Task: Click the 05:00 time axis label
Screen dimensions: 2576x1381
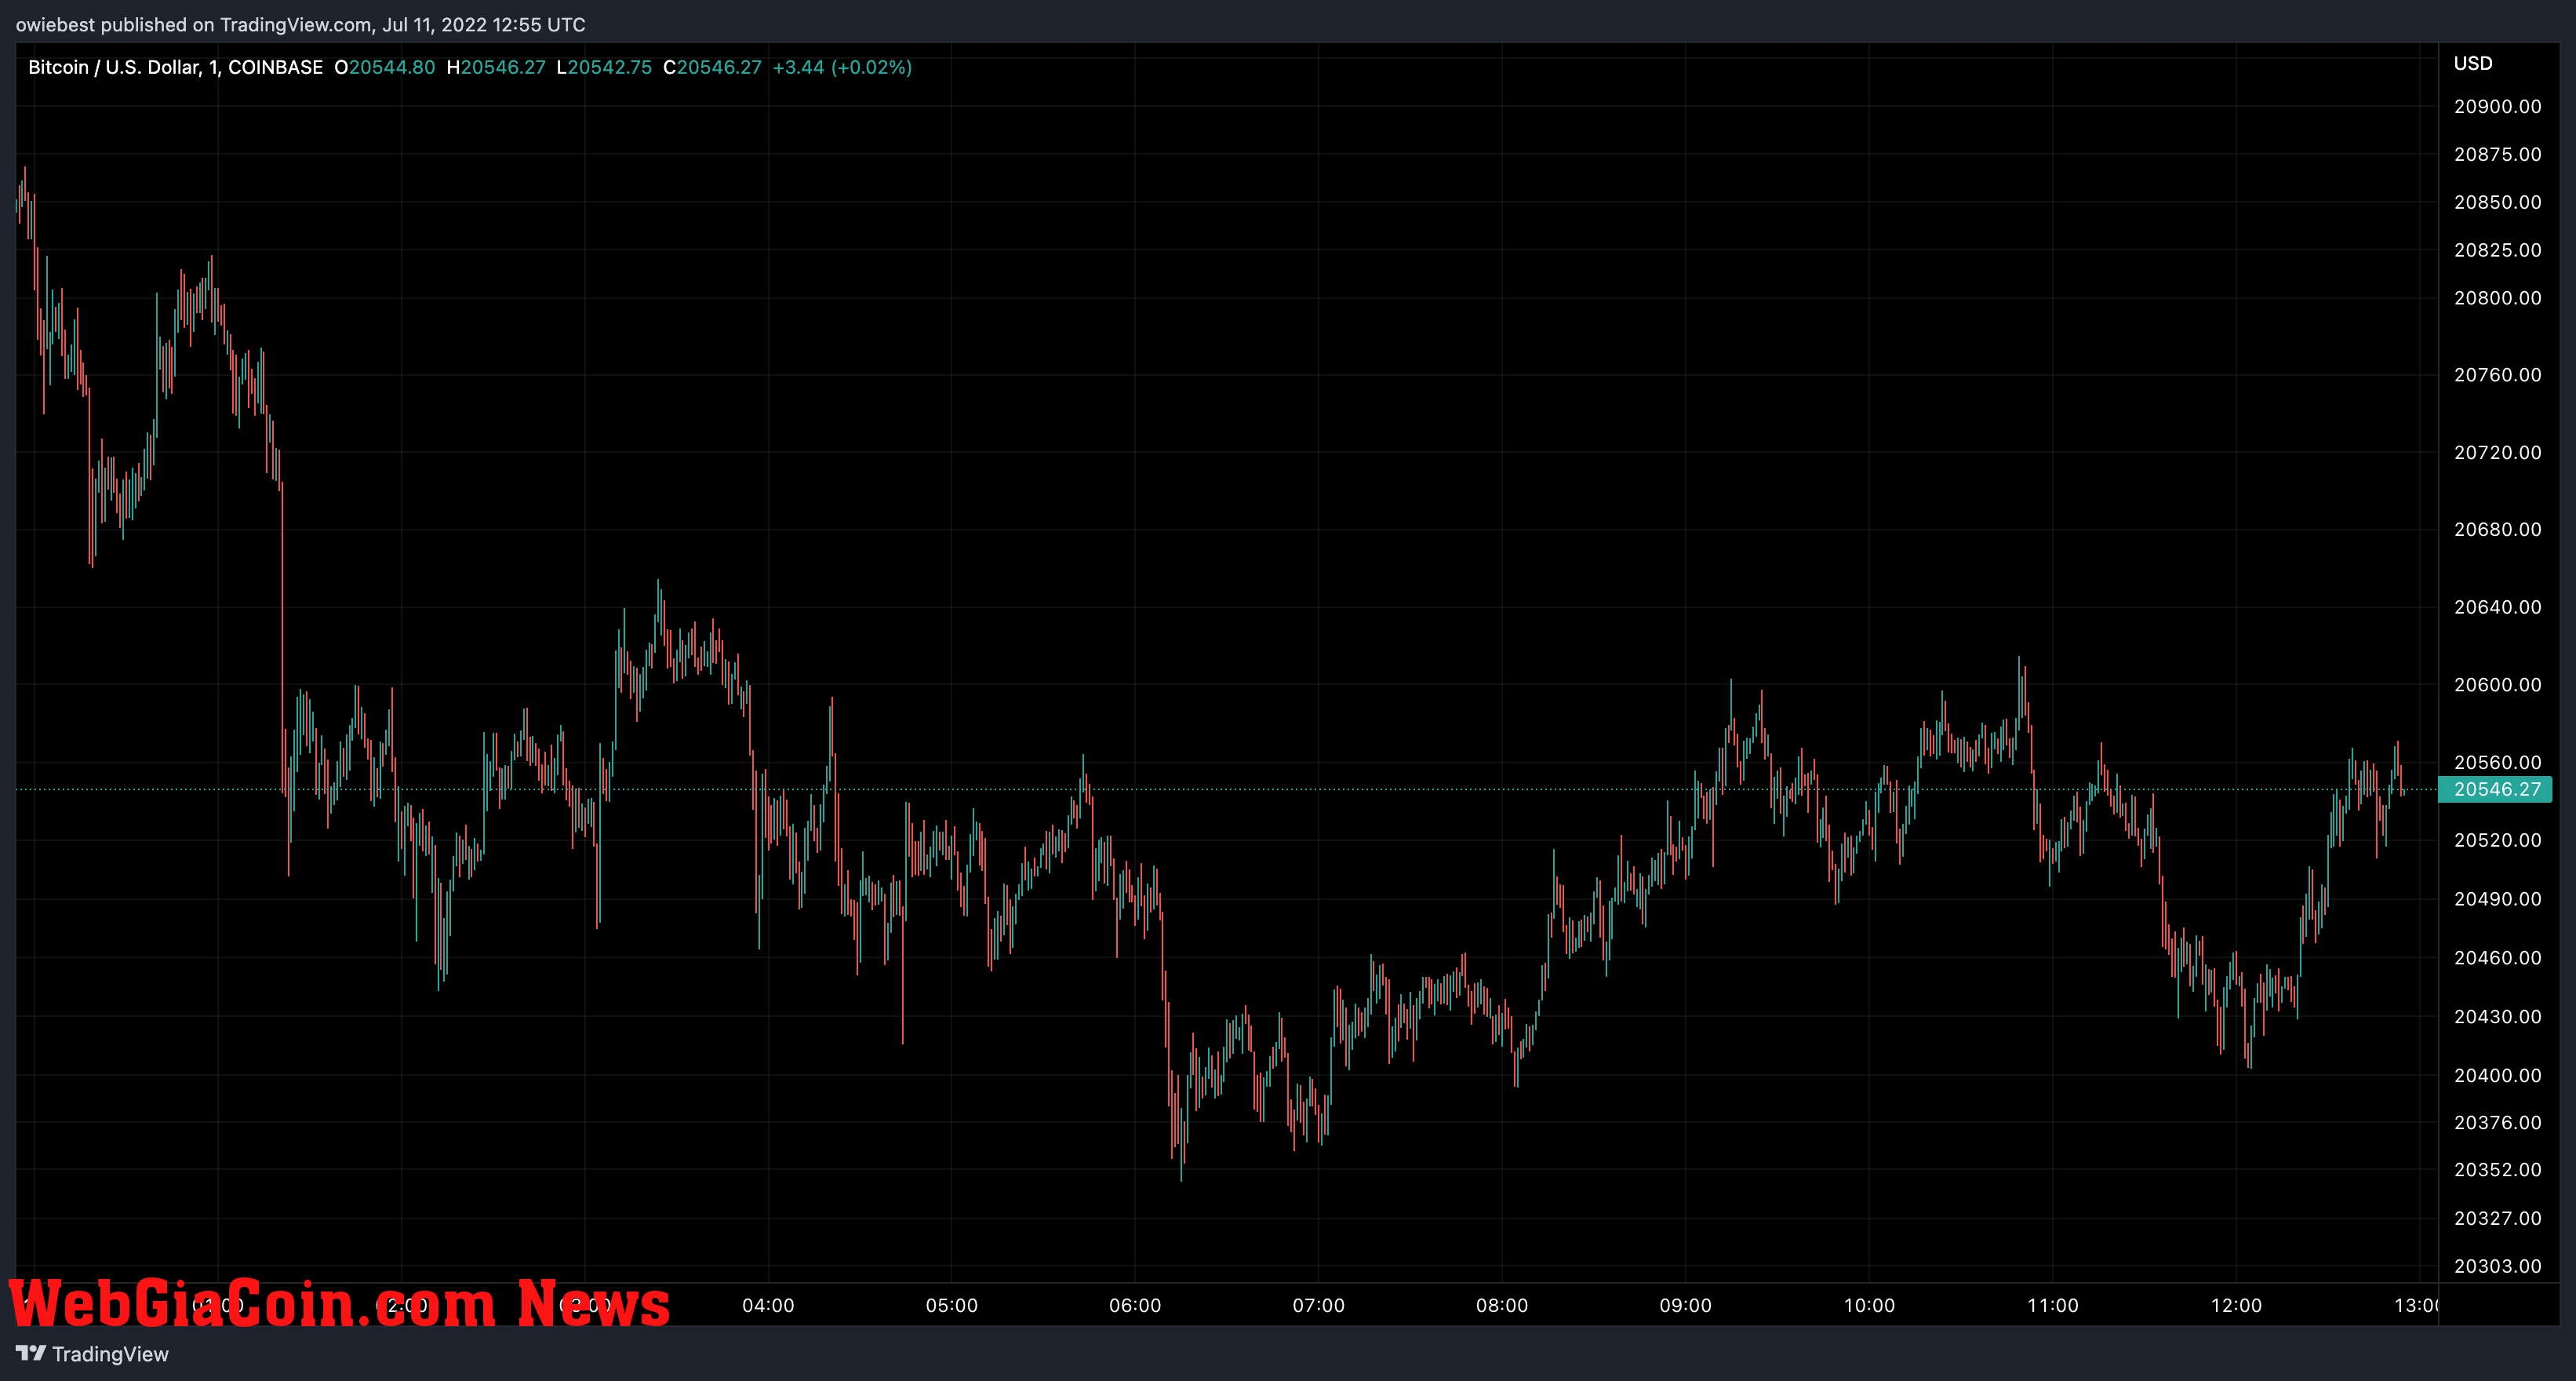Action: tap(951, 1305)
